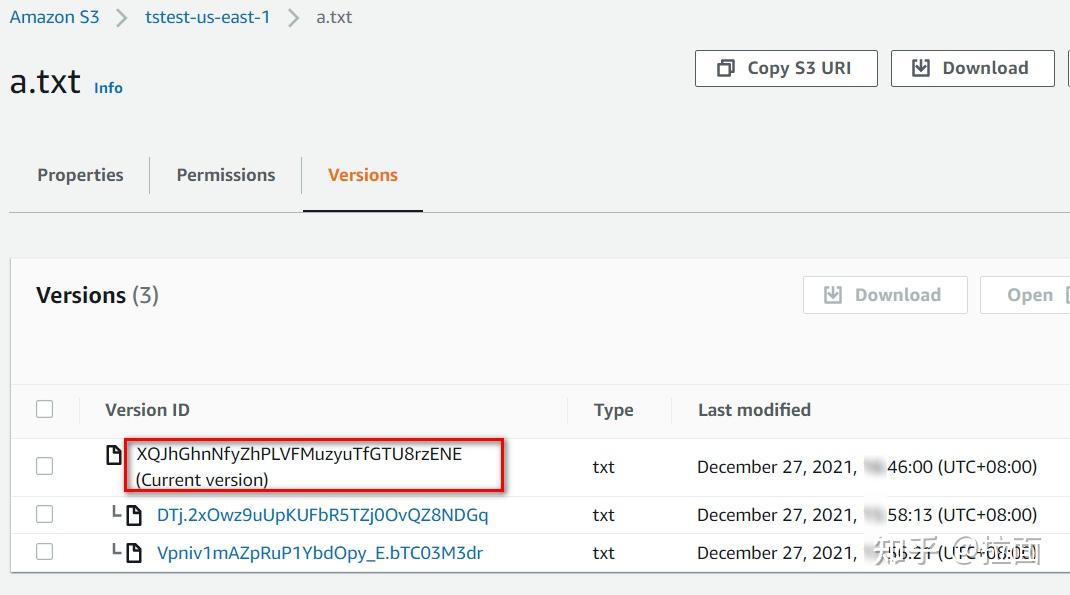Click the Last modified column header
Screen dimensions: 1070x595
pos(754,410)
